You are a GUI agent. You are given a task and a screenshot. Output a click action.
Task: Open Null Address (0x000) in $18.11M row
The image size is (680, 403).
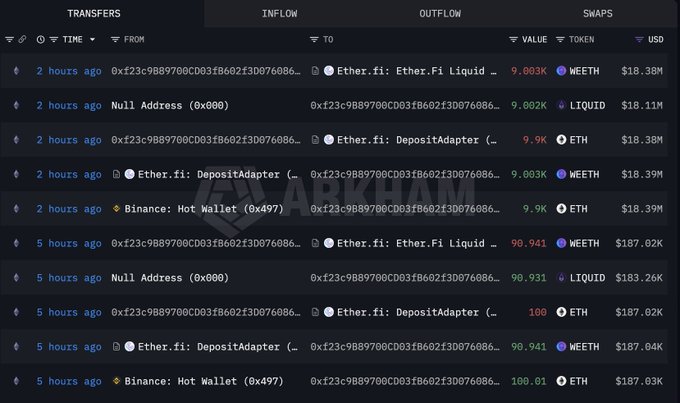[x=170, y=105]
